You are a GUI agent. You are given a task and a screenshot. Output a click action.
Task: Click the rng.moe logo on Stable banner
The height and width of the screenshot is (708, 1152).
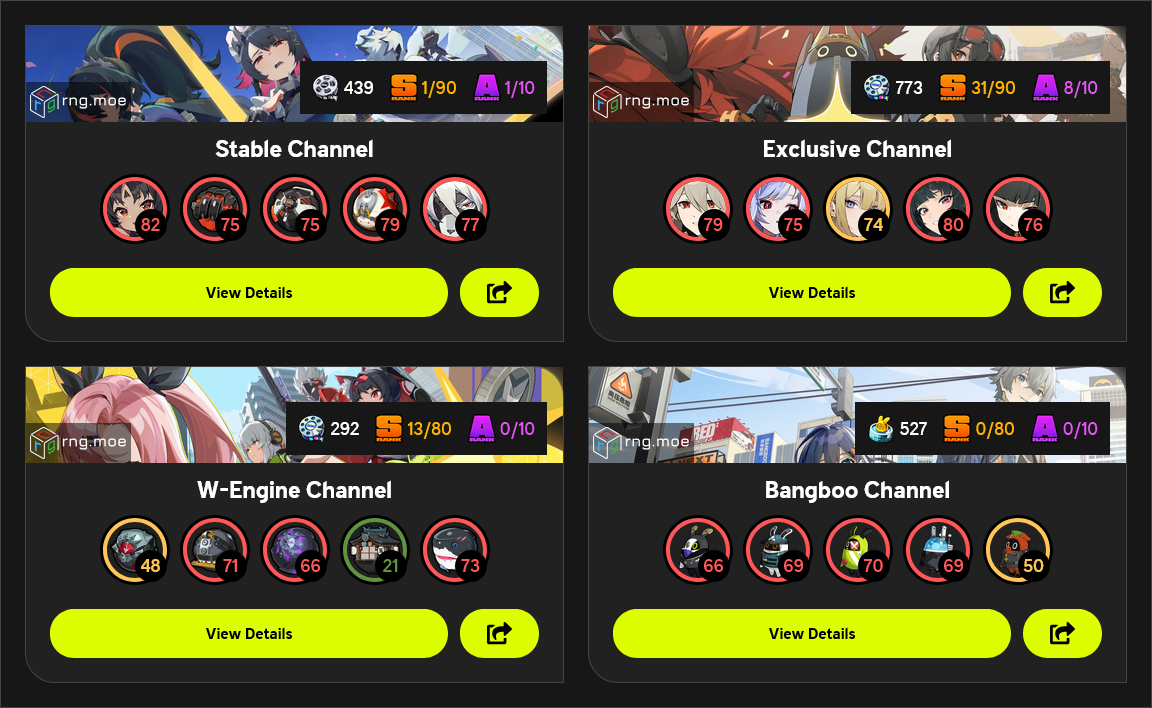click(x=79, y=101)
